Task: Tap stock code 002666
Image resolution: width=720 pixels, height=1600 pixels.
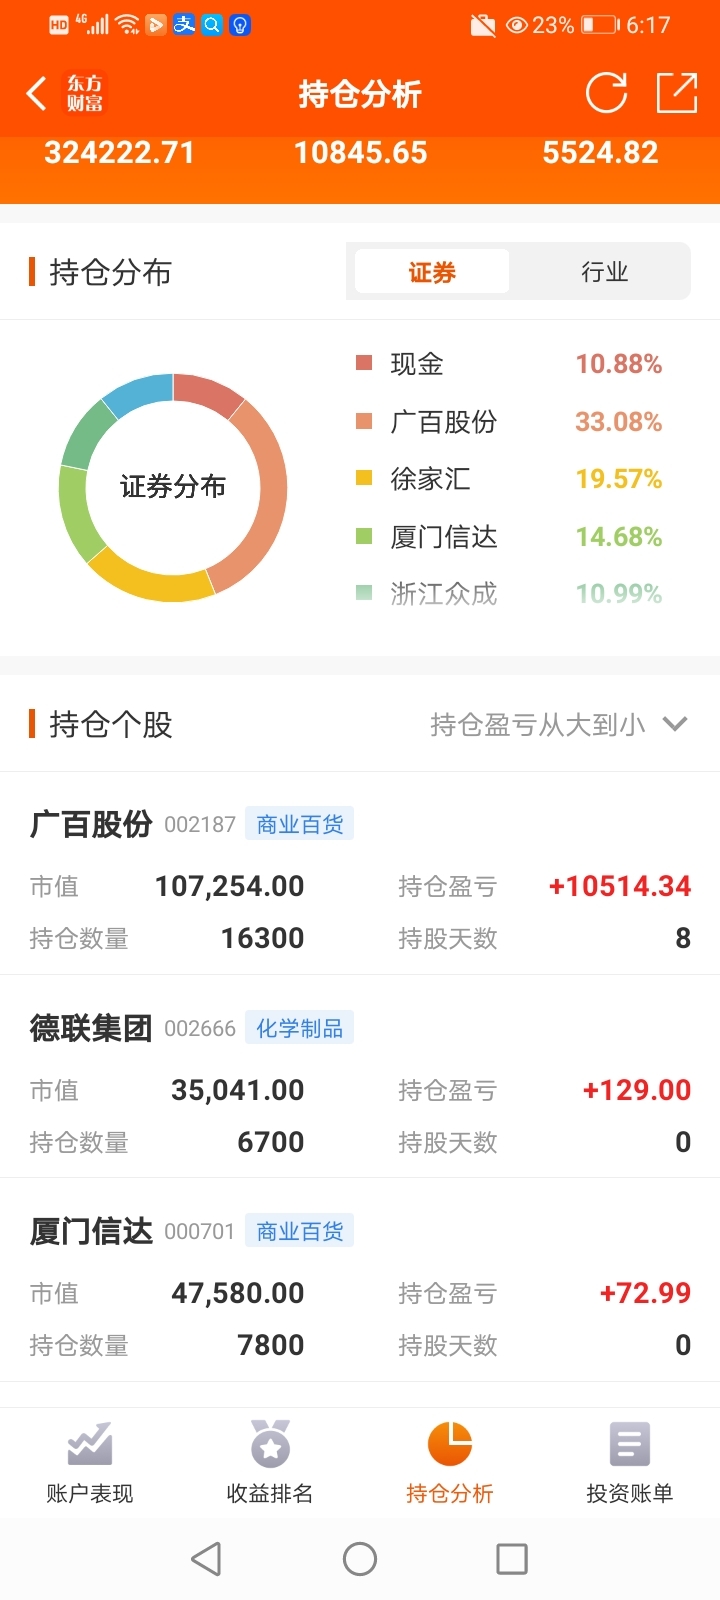Action: [200, 1028]
